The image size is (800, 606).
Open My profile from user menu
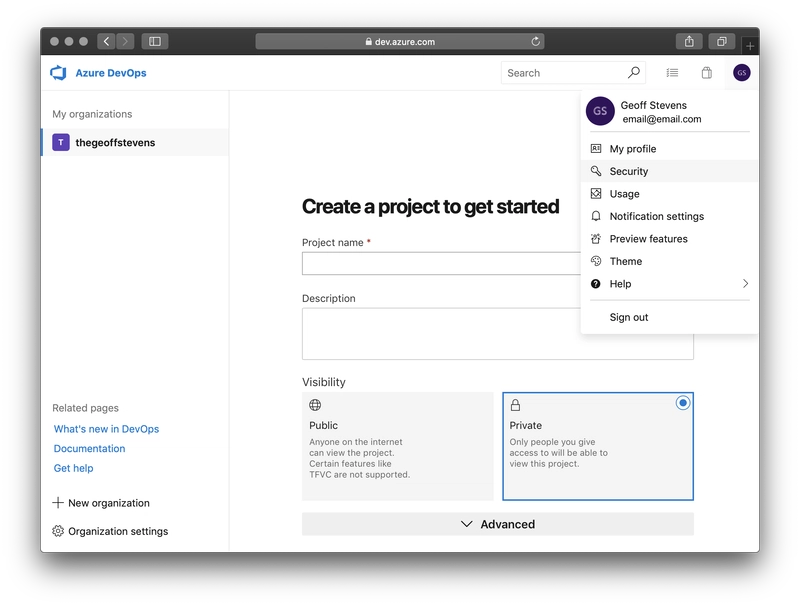(669, 148)
